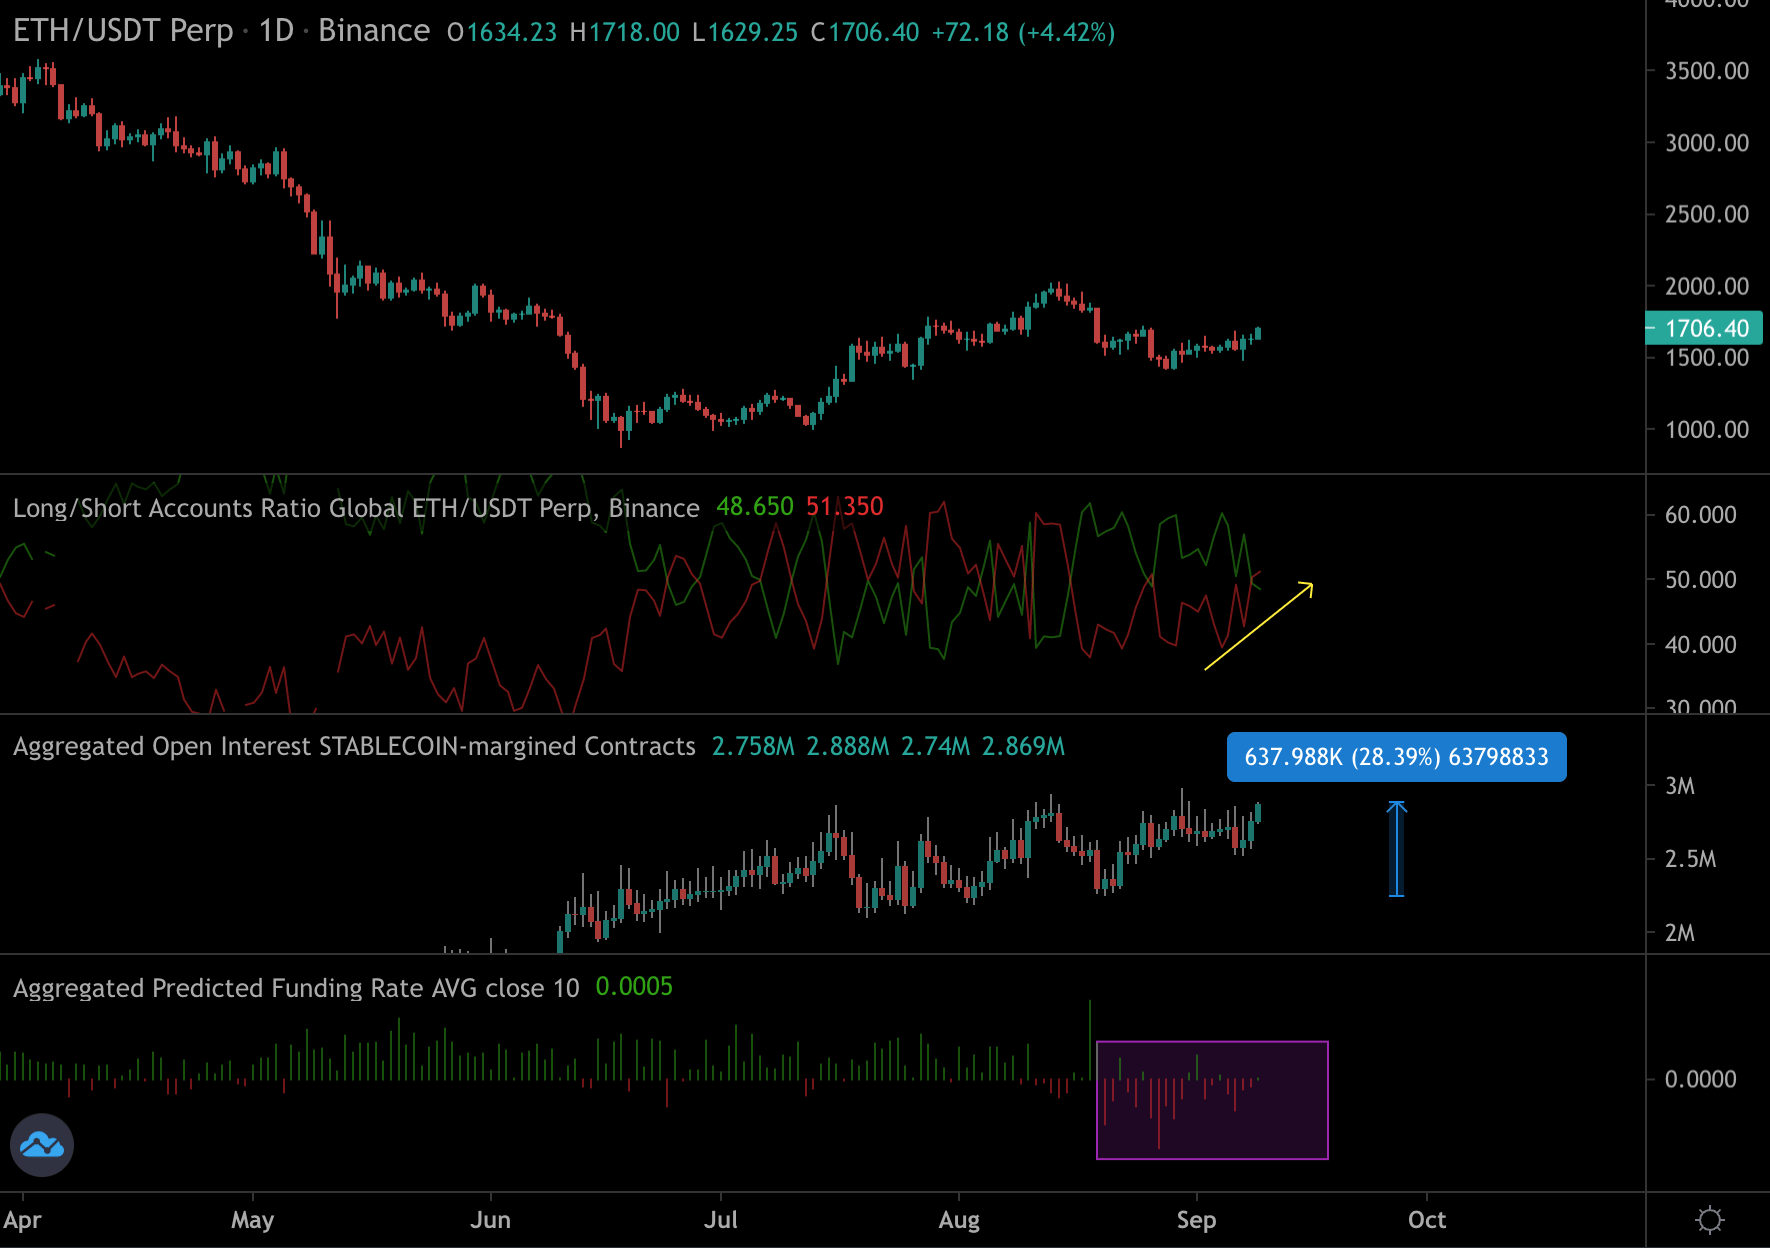Image resolution: width=1770 pixels, height=1248 pixels.
Task: Click the ETH/USDT Perp symbol title
Action: coord(123,31)
